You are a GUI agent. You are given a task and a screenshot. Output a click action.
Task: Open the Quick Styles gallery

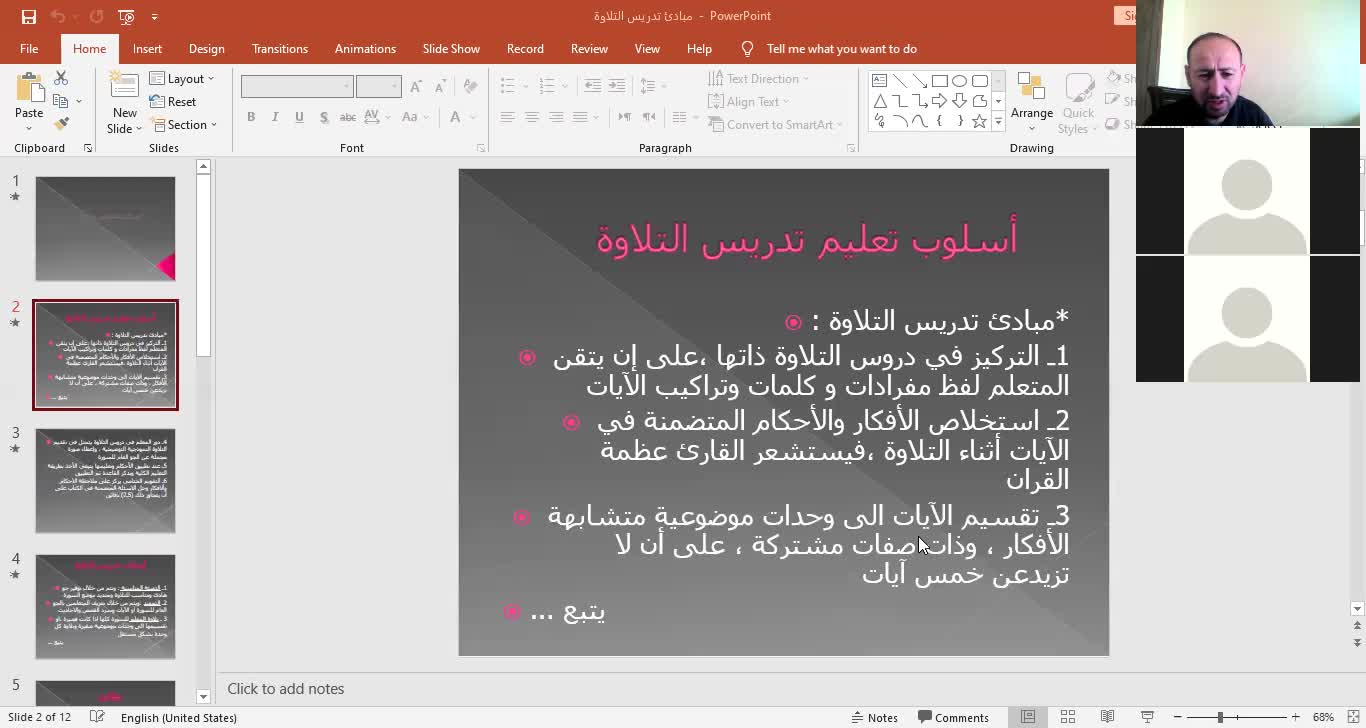point(1077,102)
